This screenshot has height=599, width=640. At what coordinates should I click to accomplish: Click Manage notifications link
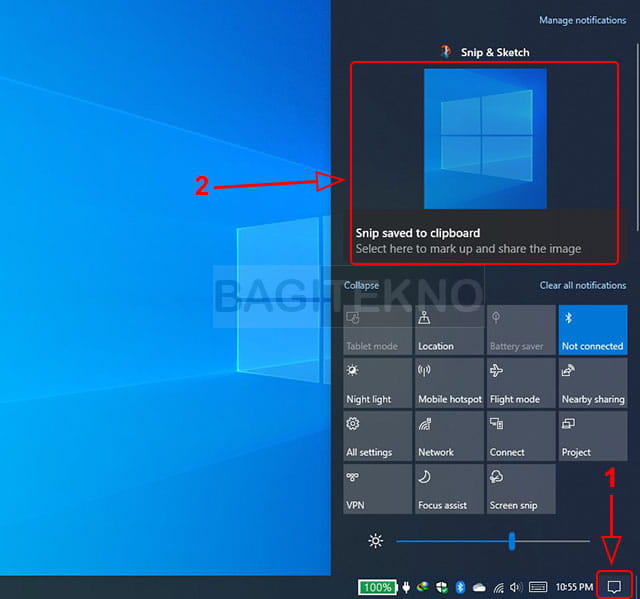click(x=582, y=20)
